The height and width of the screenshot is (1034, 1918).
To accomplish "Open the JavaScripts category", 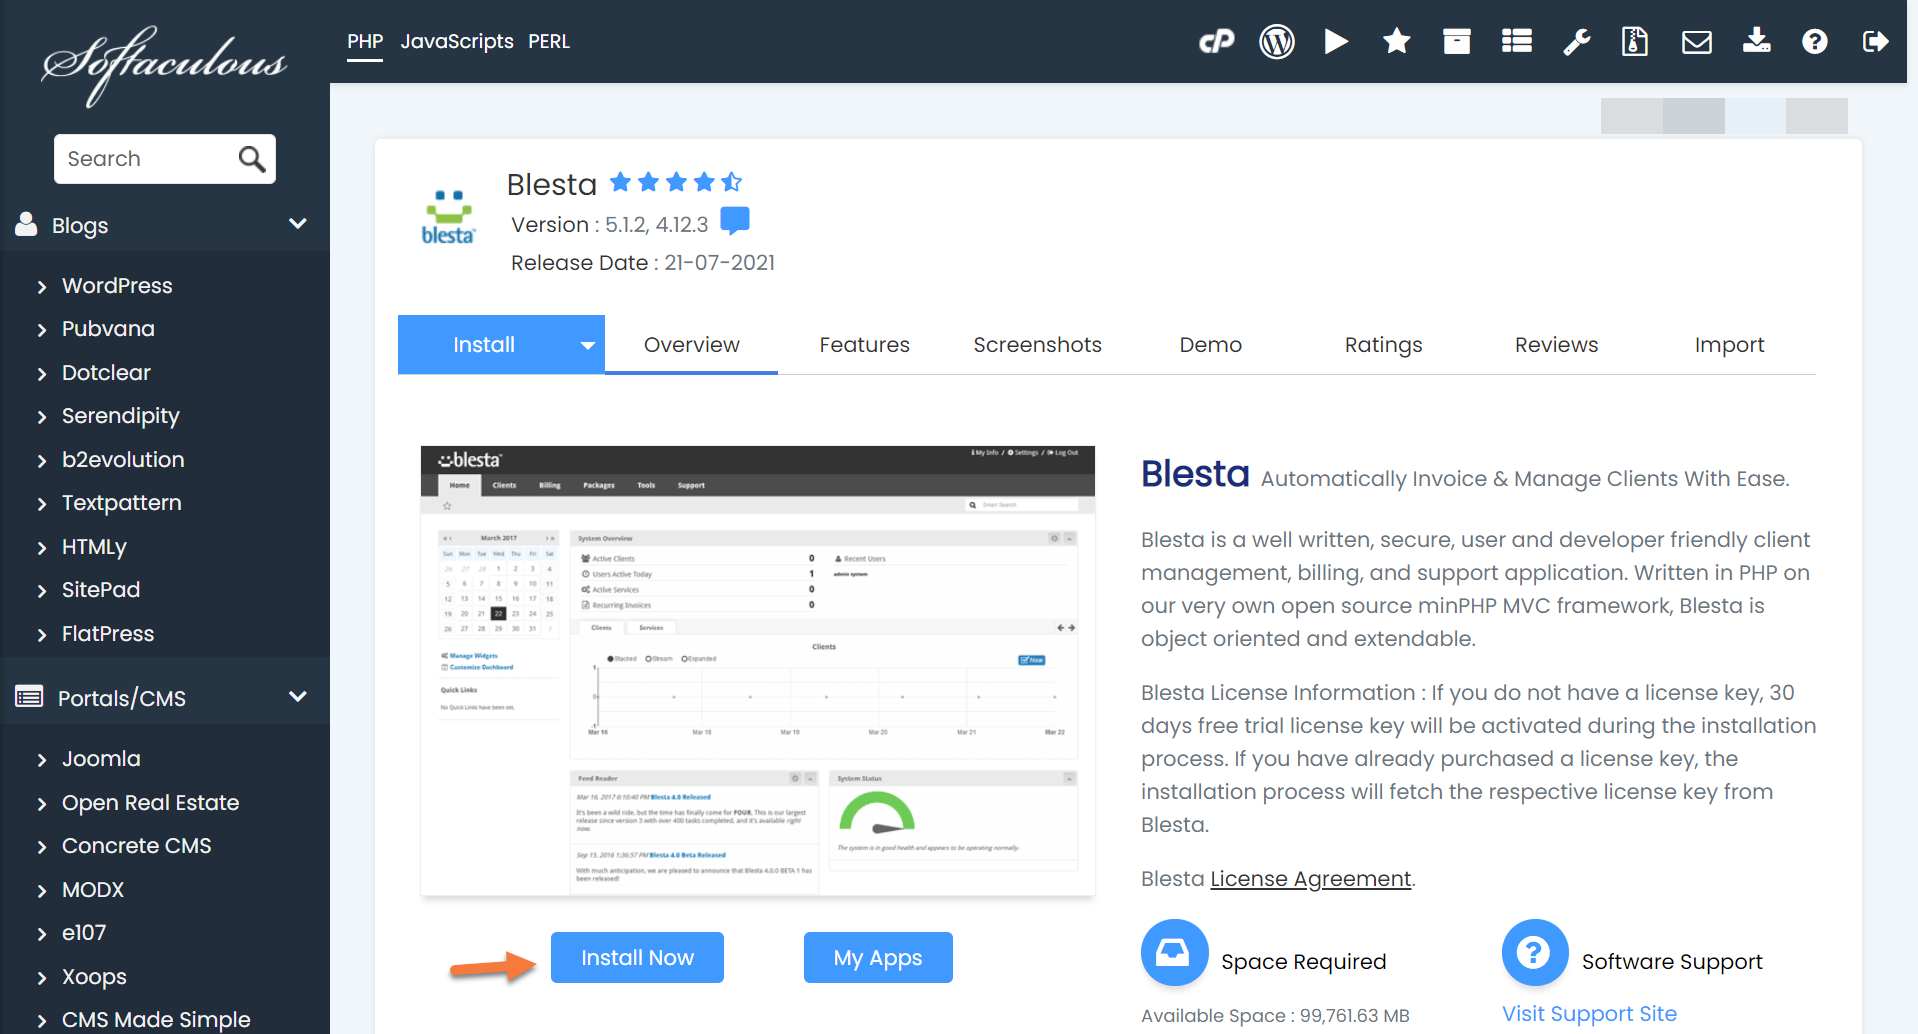I will click(457, 41).
